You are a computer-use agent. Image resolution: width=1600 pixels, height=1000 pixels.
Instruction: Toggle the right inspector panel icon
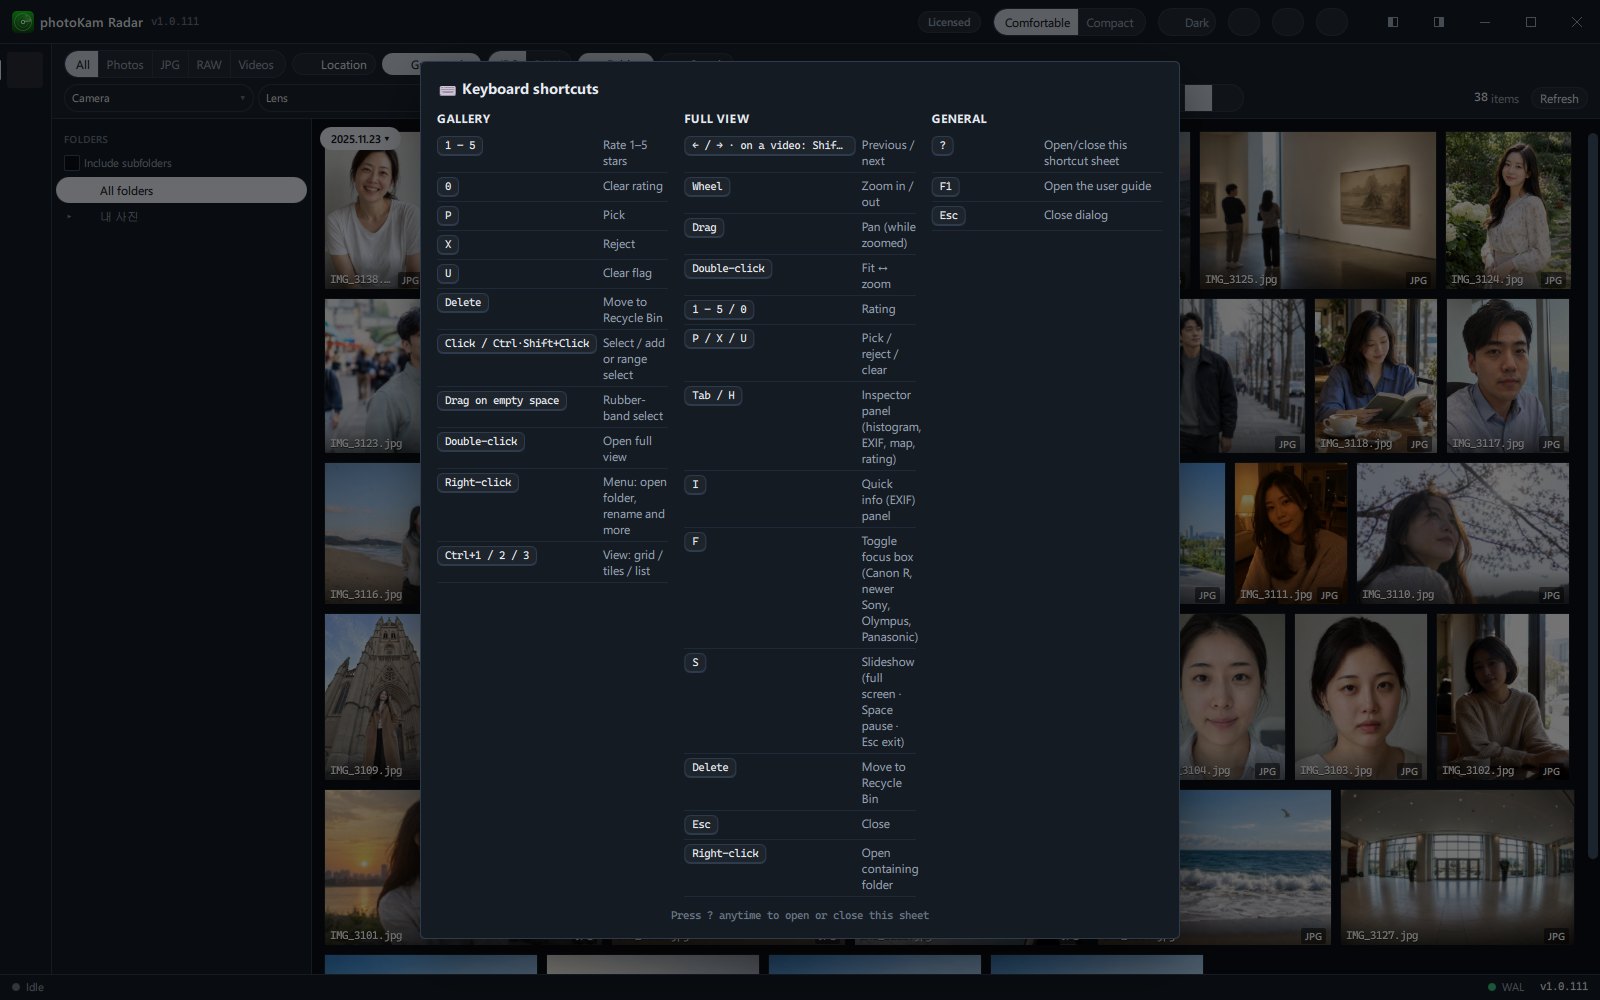[1438, 22]
